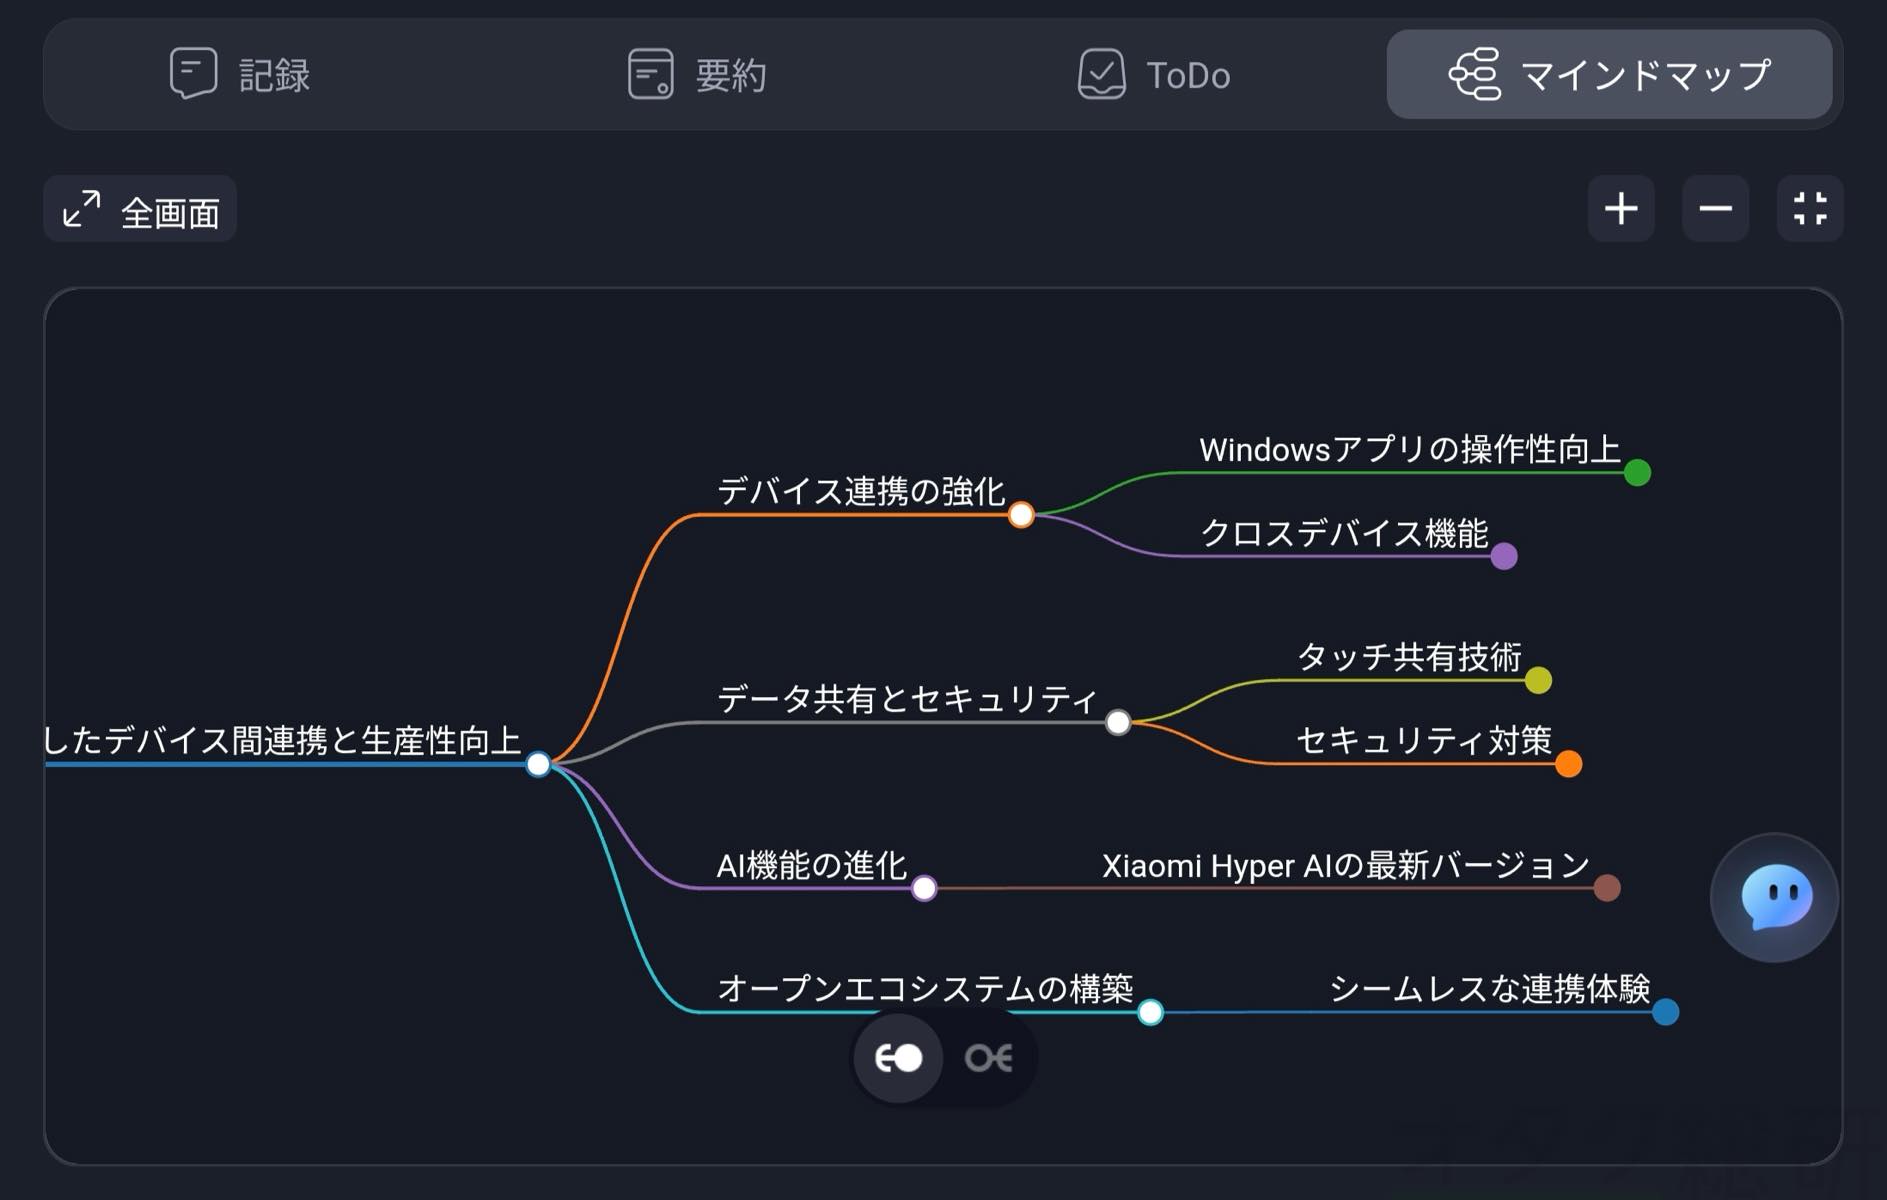Screen dimensions: 1887x1200
Task: Click the Xiaomi Hyper AIの最新バージョン node
Action: (x=1345, y=866)
